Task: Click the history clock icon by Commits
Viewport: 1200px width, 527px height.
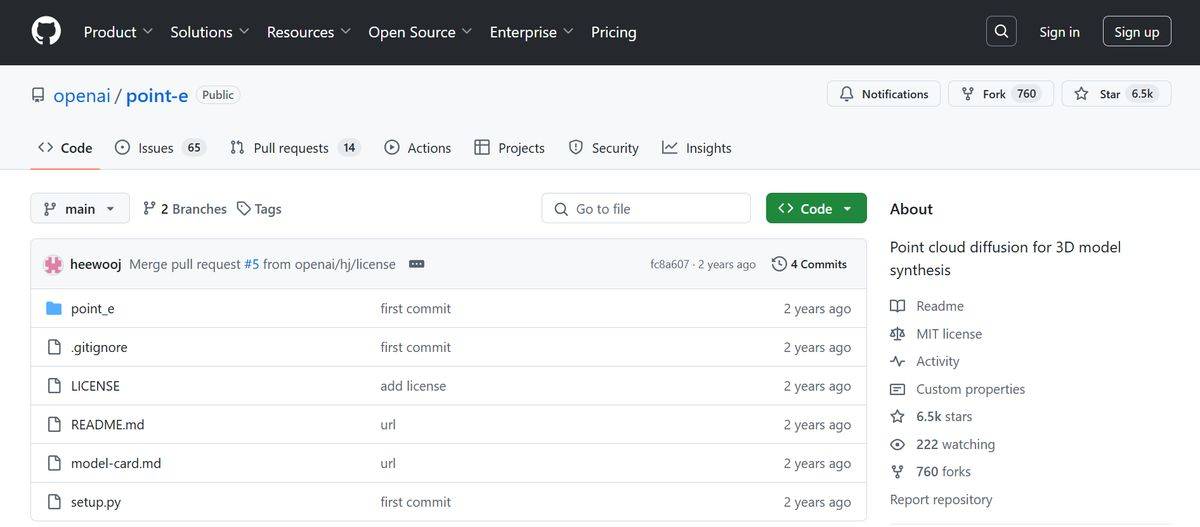Action: pyautogui.click(x=779, y=264)
